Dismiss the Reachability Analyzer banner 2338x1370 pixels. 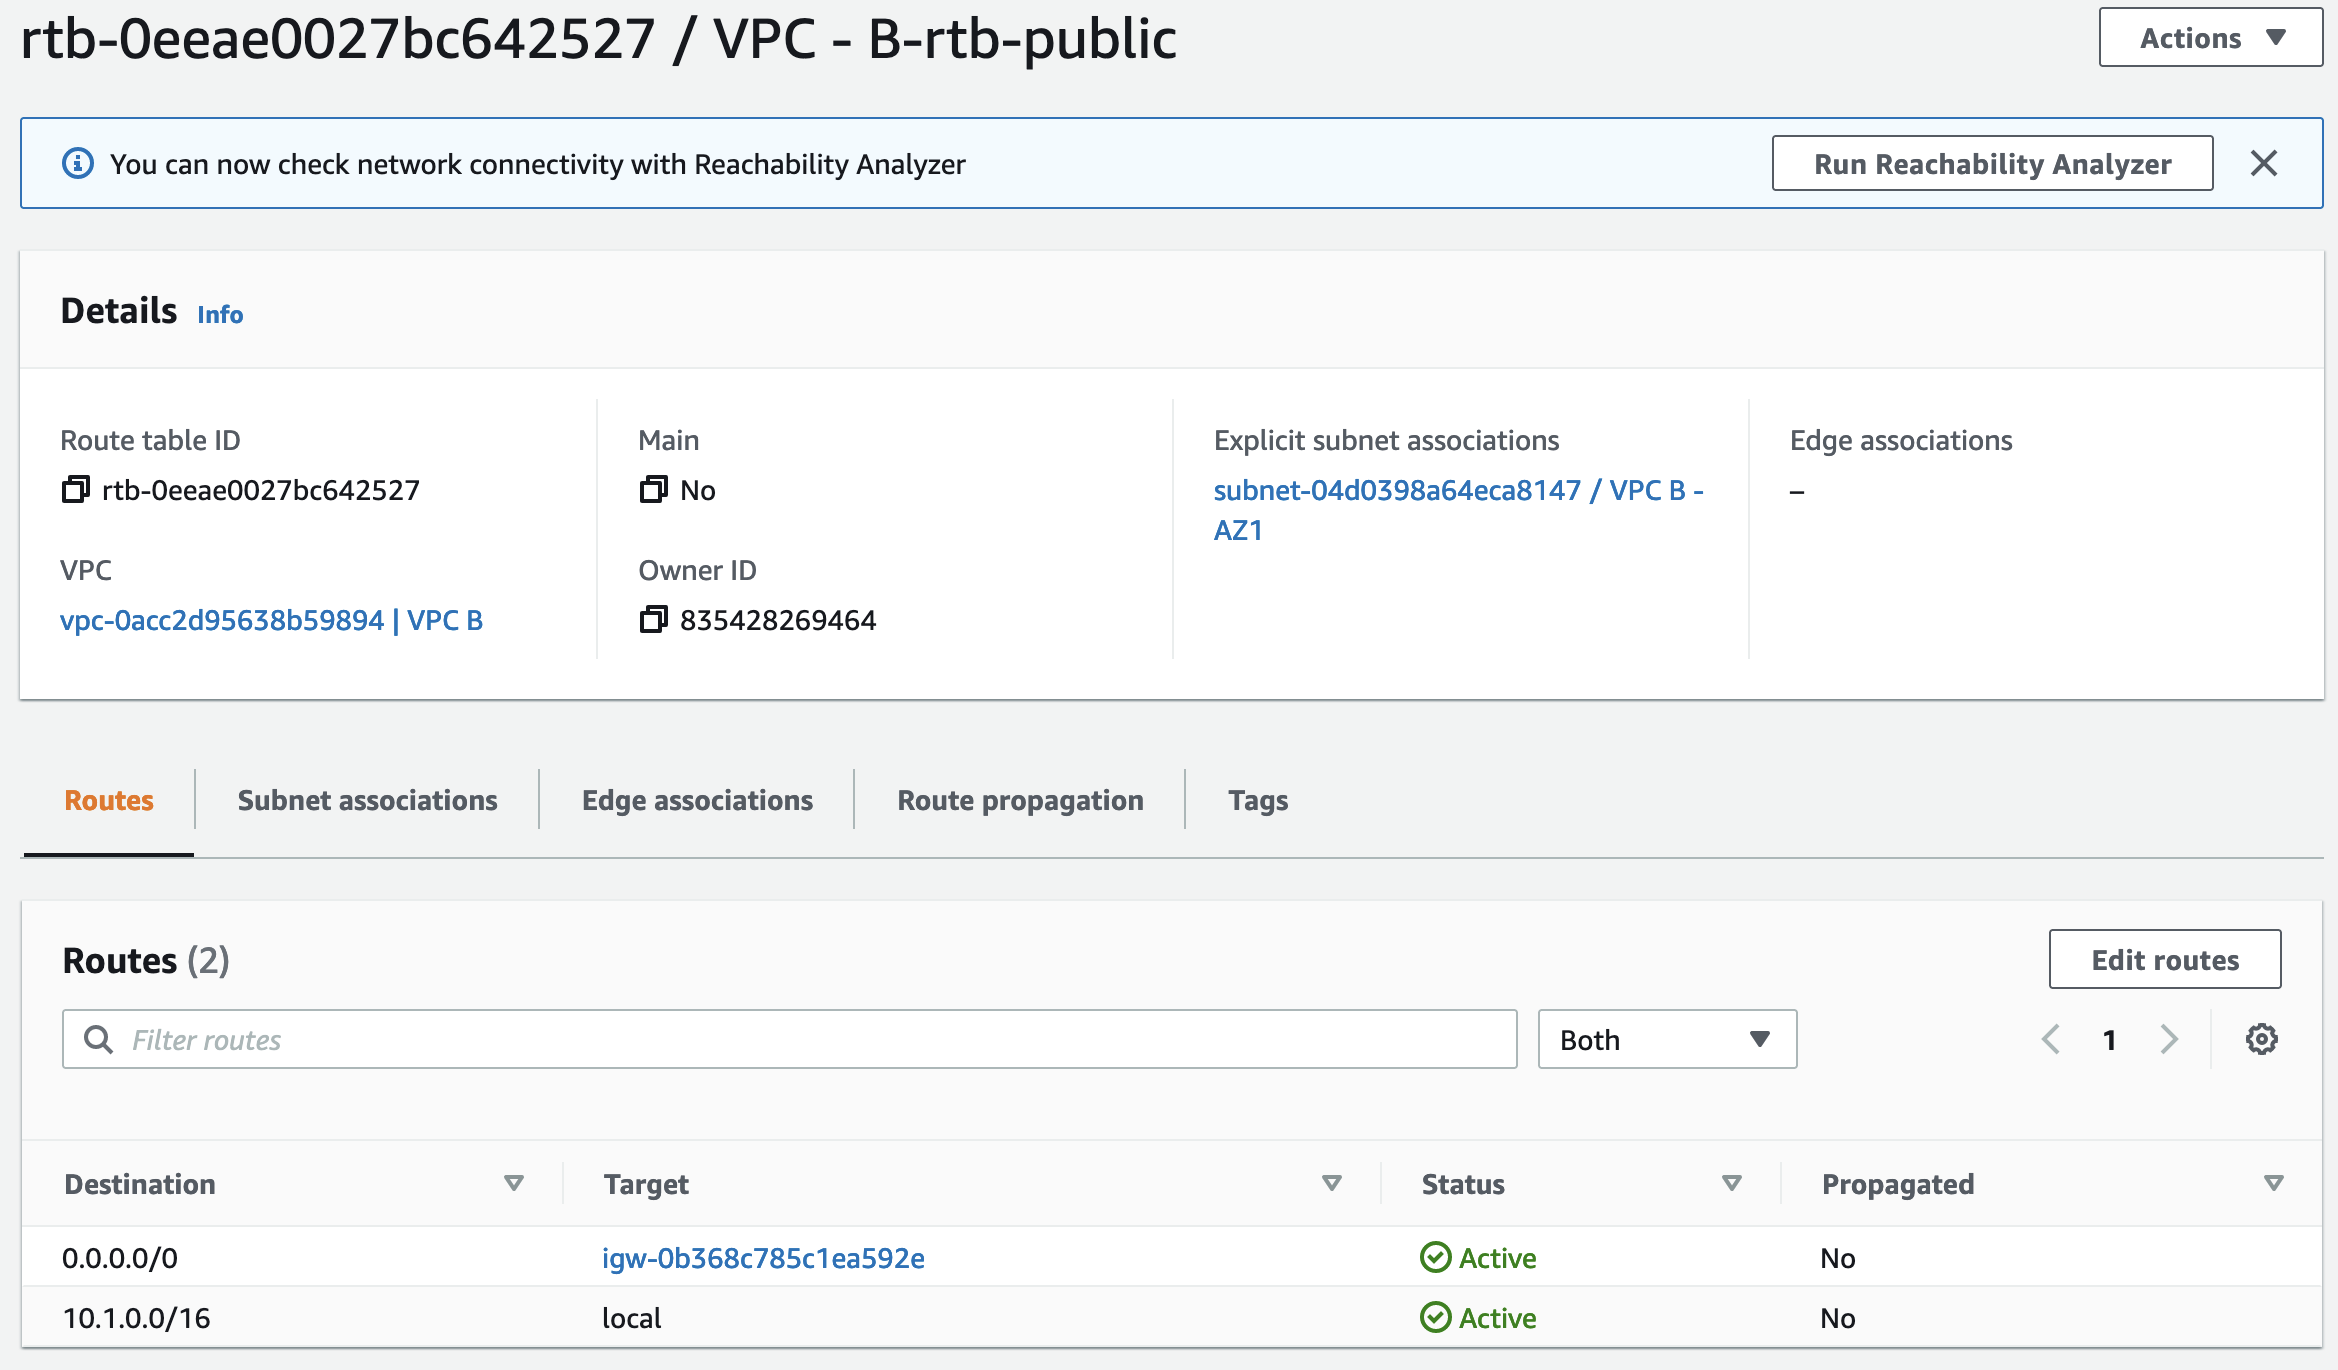(2264, 163)
